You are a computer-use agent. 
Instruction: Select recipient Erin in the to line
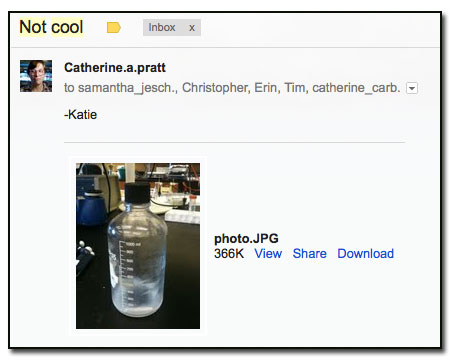(267, 88)
